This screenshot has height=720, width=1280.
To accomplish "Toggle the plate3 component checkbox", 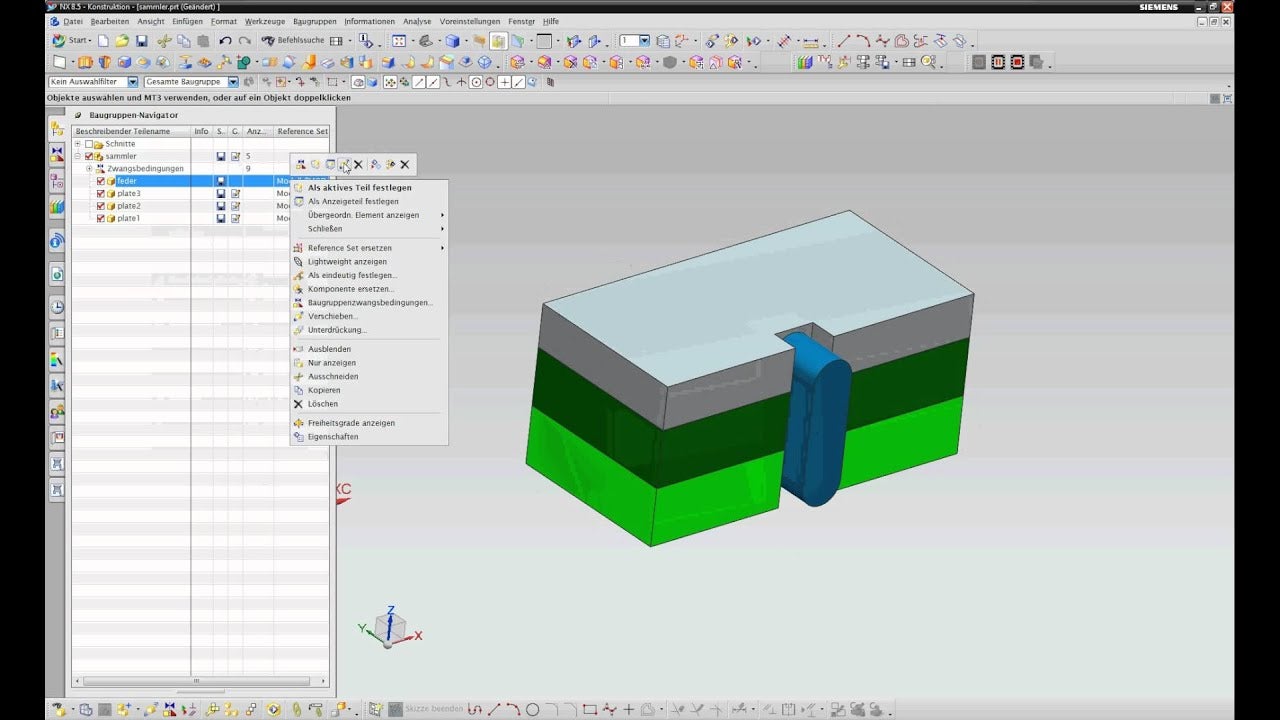I will 100,193.
